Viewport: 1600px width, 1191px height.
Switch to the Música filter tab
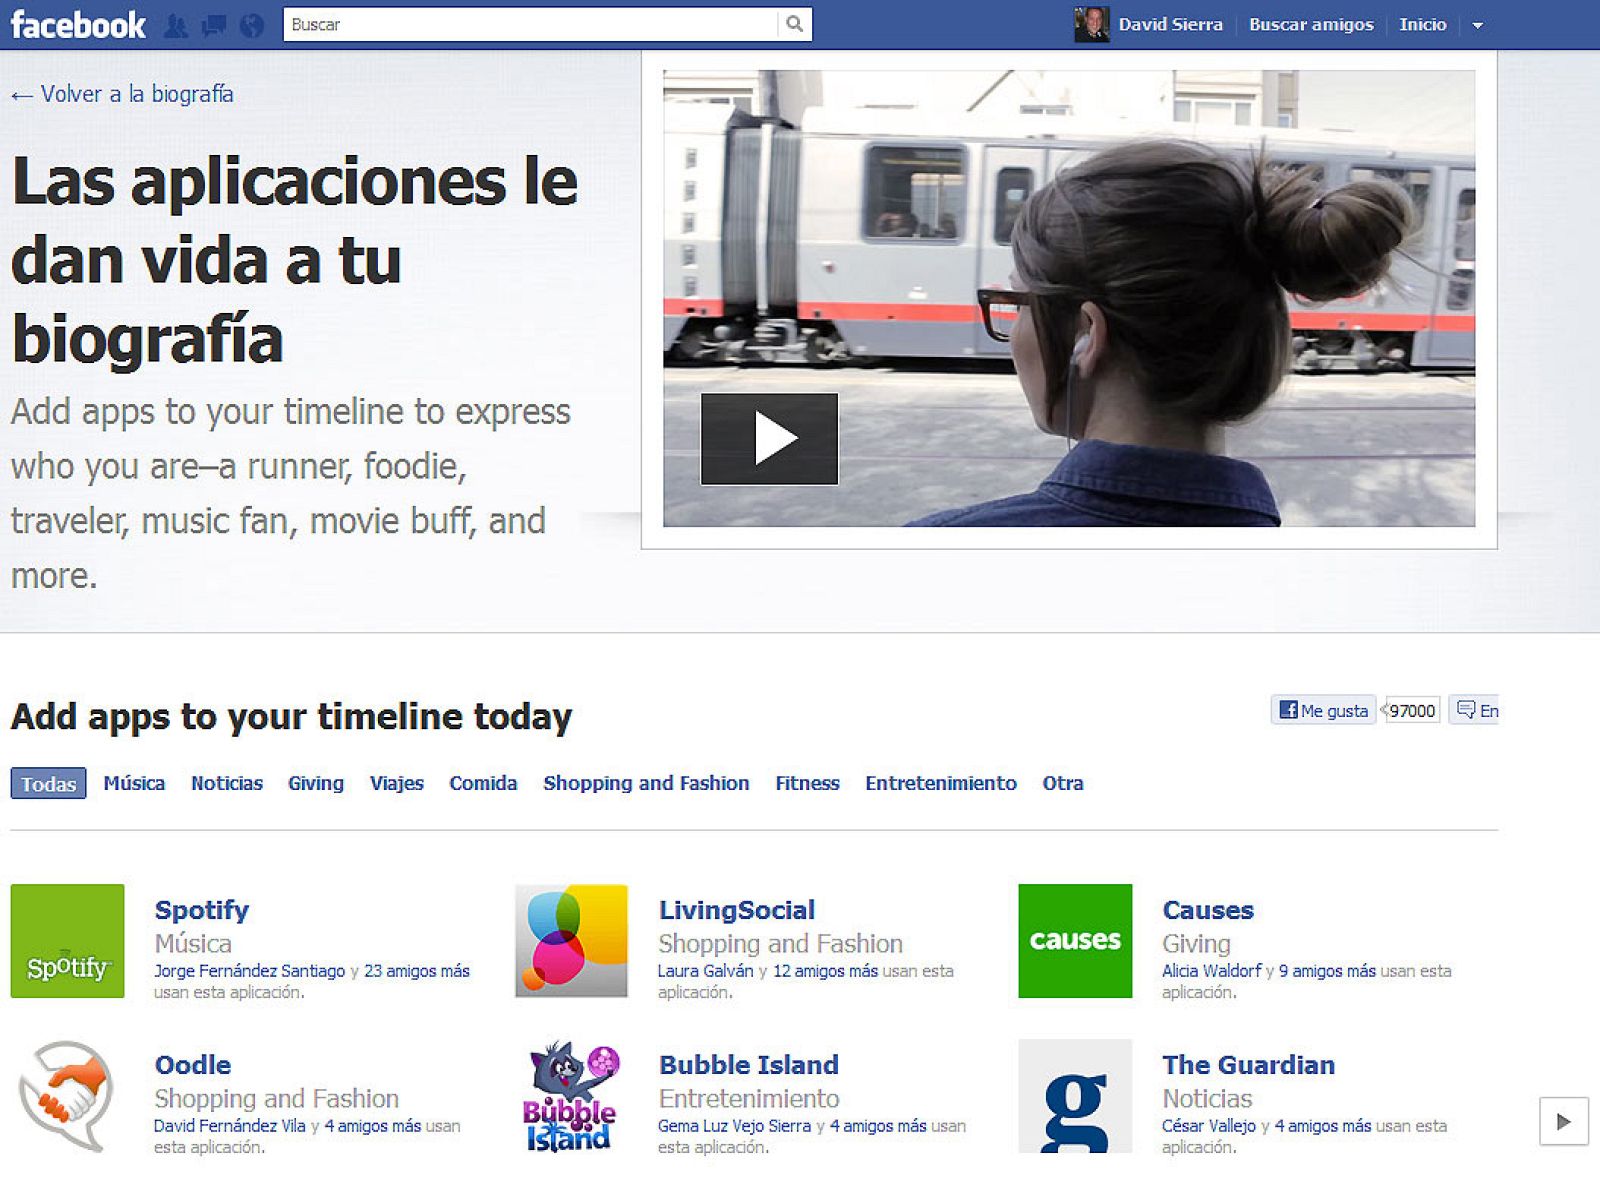tap(133, 784)
